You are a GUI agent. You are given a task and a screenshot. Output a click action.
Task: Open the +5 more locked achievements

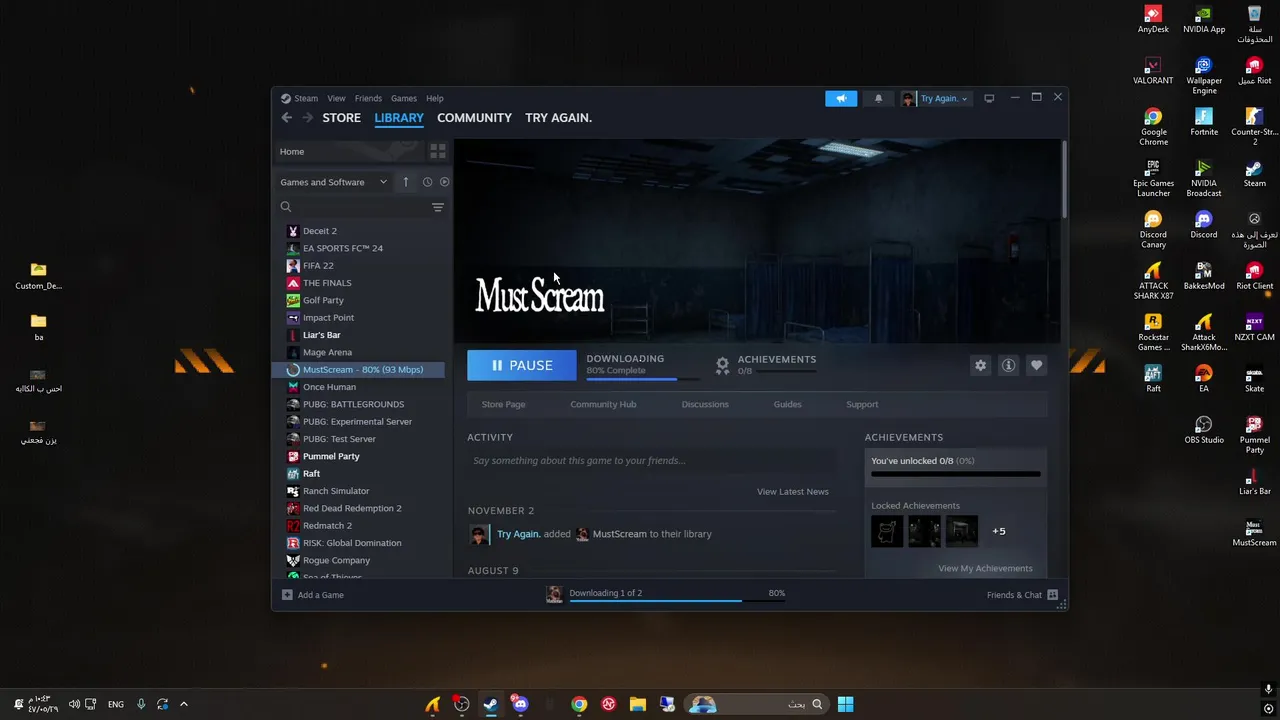click(998, 531)
